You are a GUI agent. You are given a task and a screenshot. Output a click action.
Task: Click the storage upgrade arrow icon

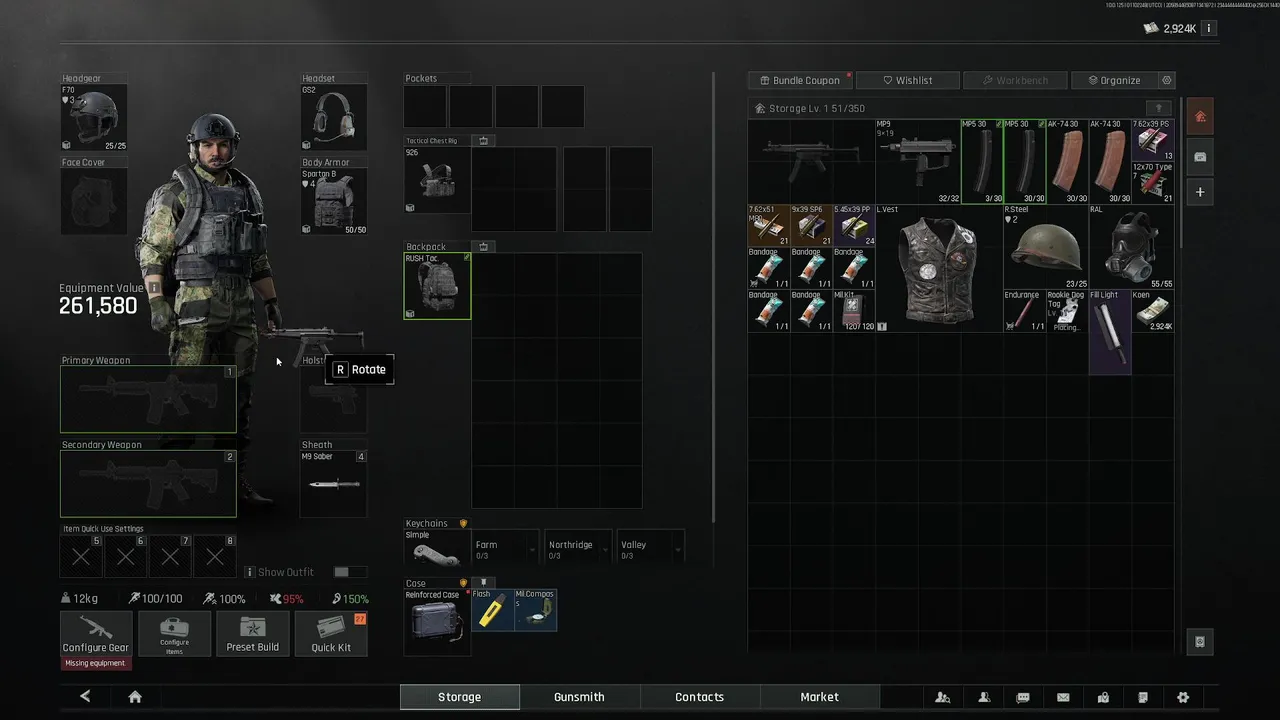pos(1159,108)
